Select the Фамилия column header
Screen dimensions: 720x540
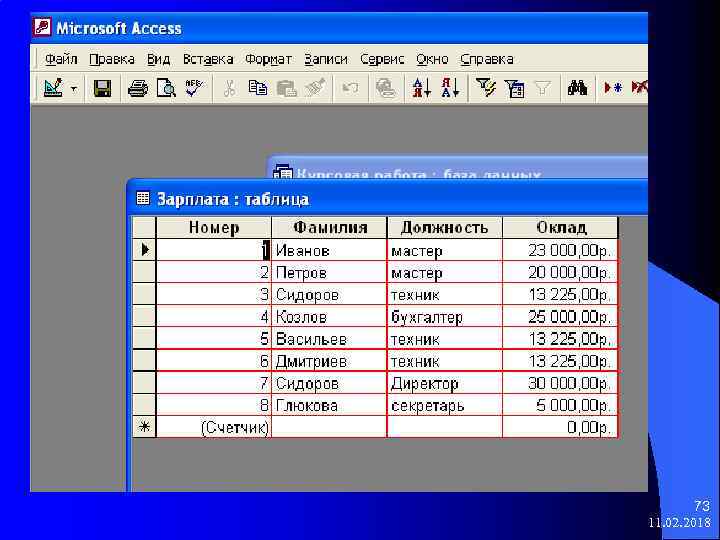pos(329,227)
